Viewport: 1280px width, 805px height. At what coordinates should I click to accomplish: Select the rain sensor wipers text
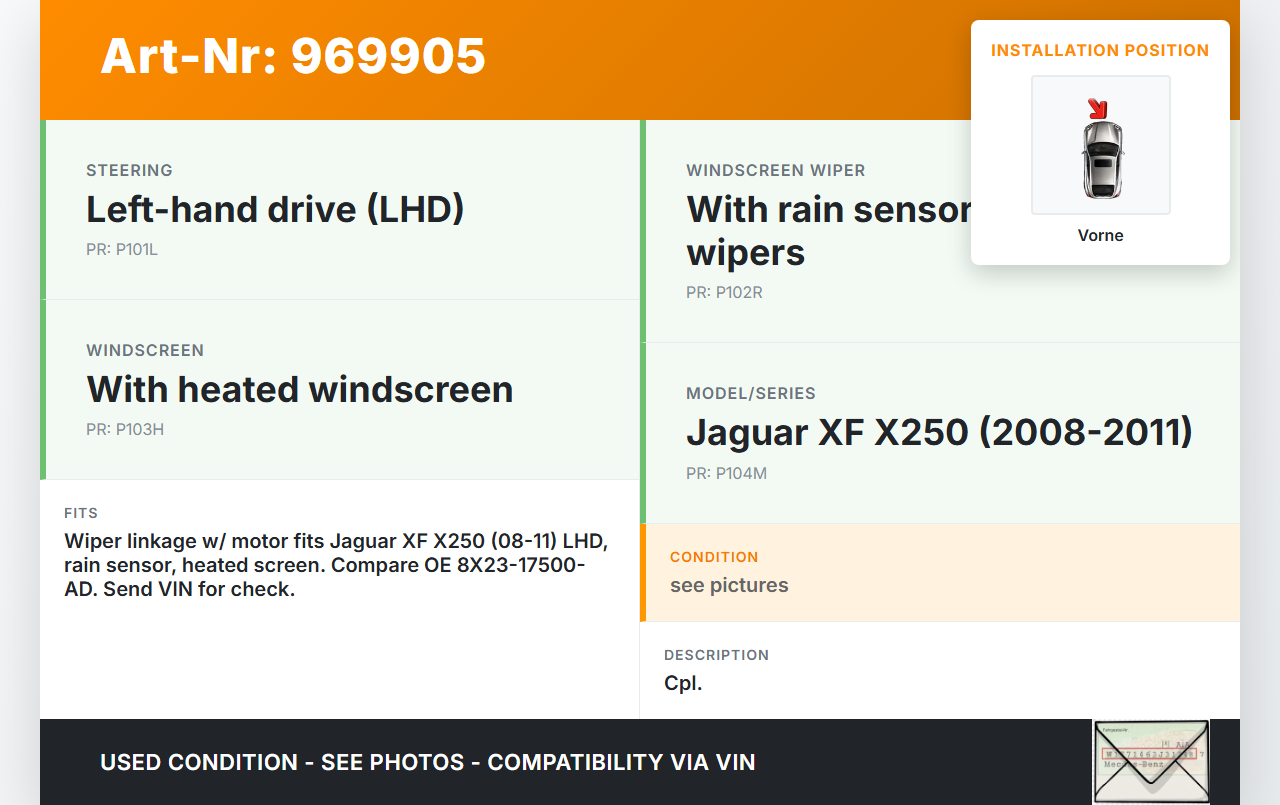pyautogui.click(x=828, y=231)
